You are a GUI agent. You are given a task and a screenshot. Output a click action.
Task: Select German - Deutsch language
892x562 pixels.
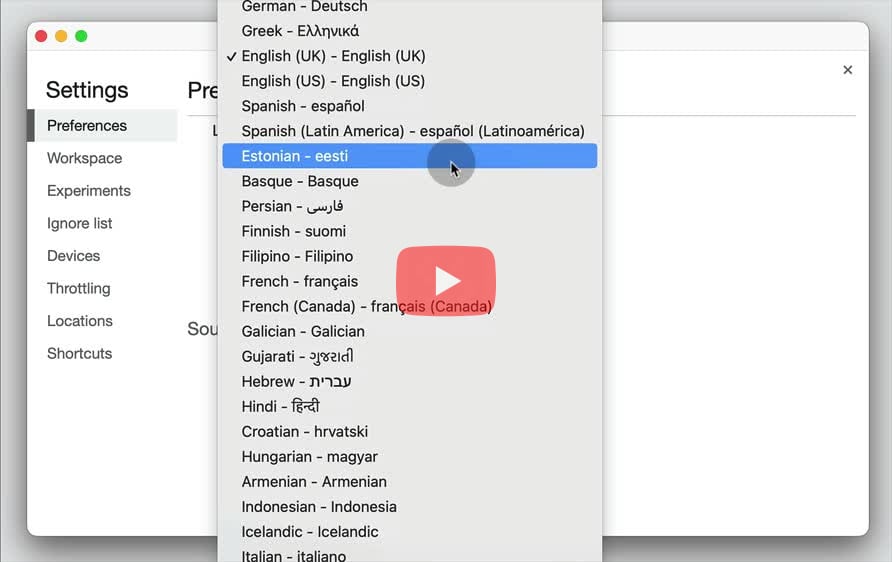[x=410, y=7]
